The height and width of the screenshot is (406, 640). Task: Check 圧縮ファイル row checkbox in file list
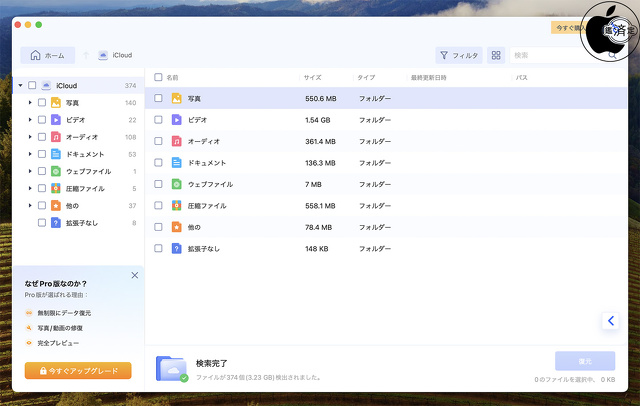pos(158,205)
